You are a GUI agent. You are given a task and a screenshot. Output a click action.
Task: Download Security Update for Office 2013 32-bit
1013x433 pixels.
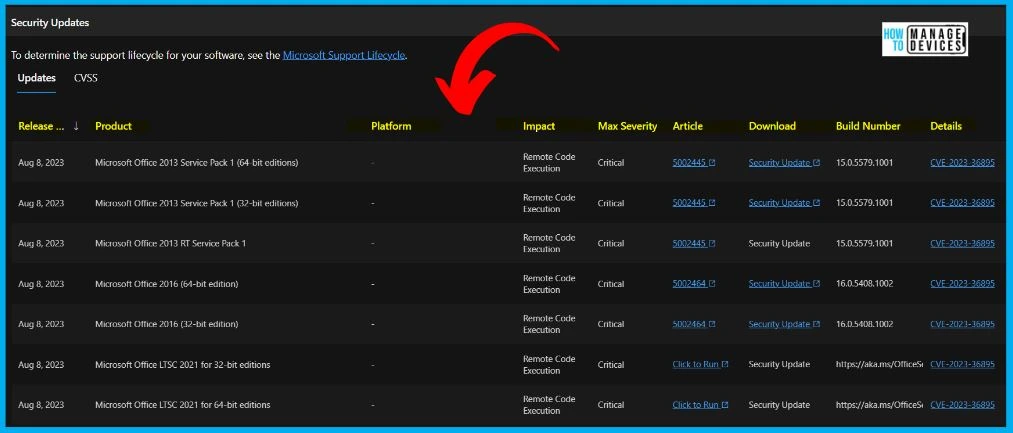[x=784, y=203]
